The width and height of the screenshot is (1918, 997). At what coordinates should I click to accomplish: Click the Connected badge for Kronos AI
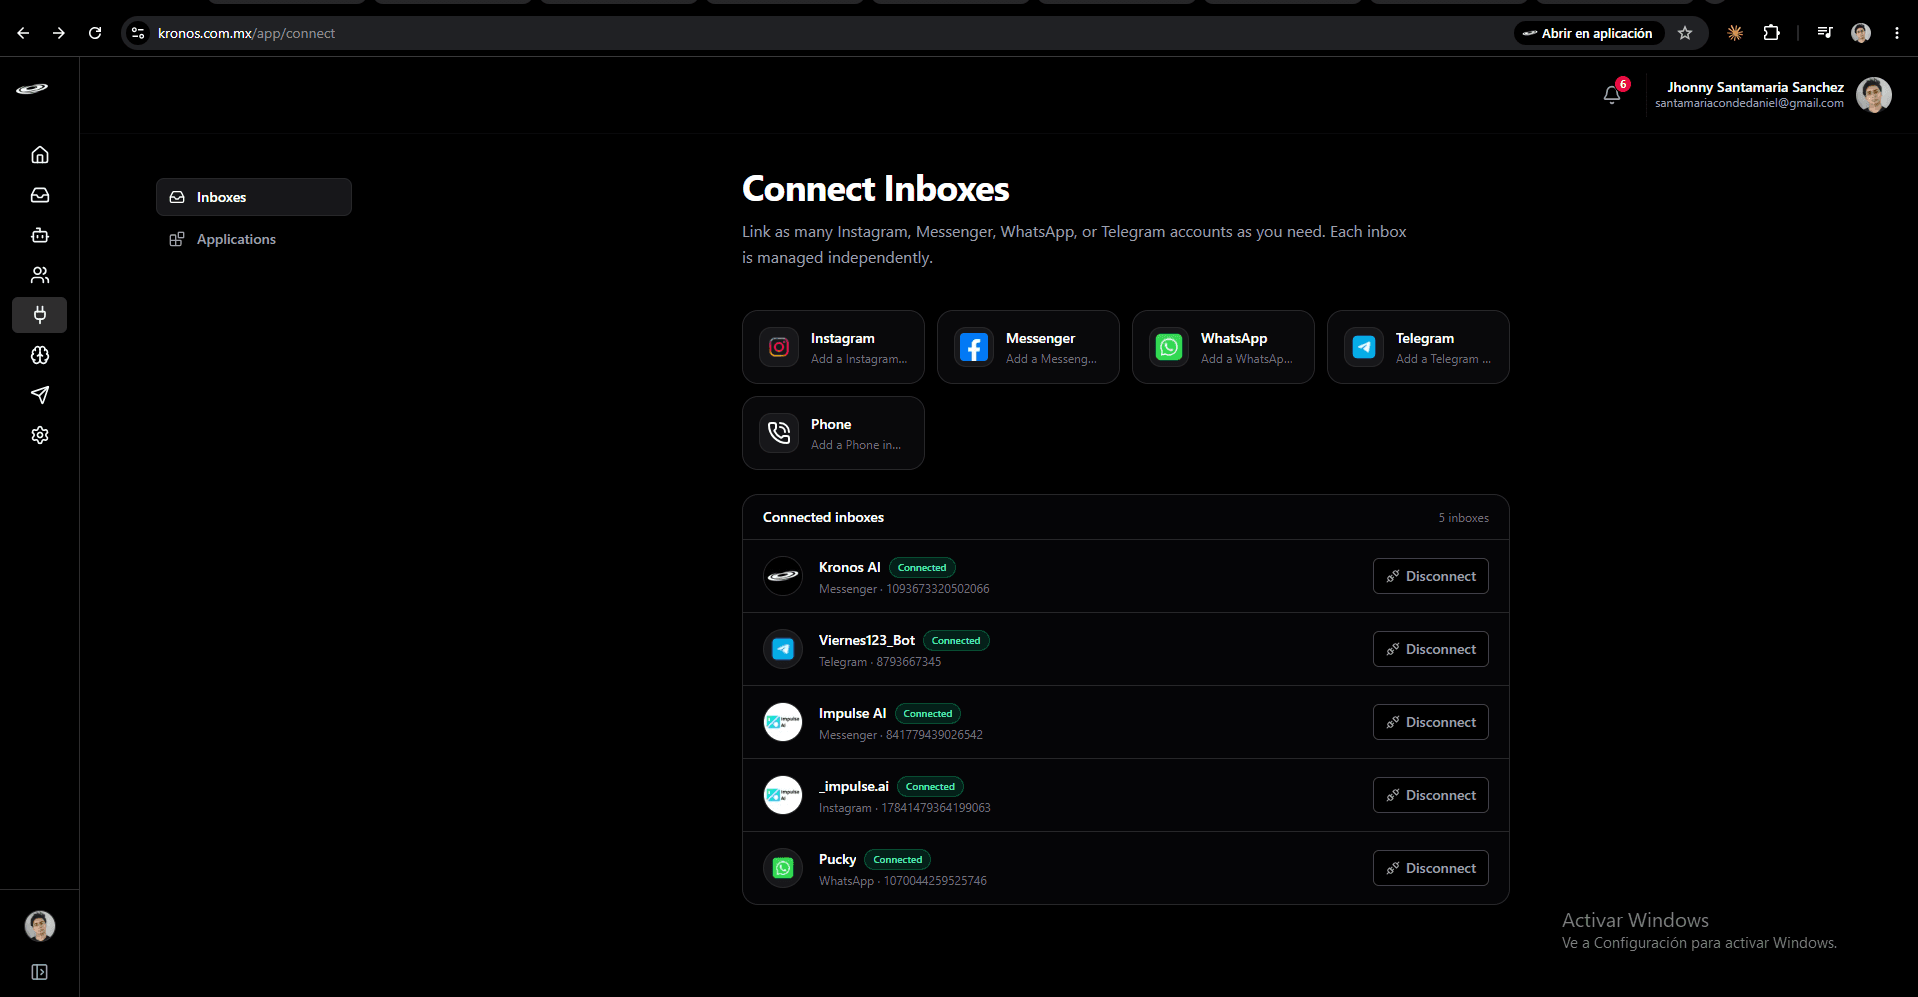click(x=922, y=568)
